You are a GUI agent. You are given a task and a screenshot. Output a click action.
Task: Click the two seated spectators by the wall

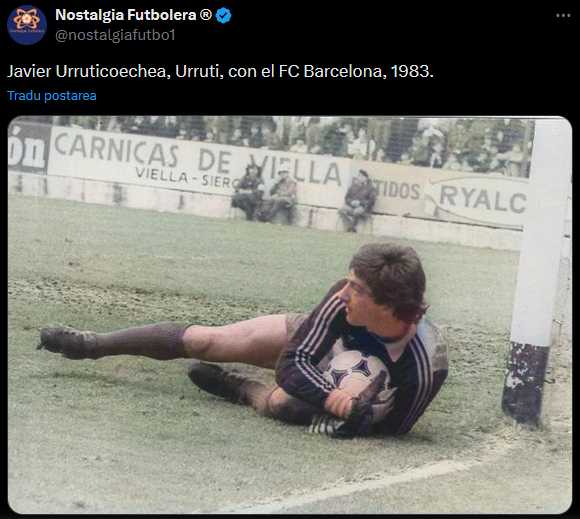264,194
